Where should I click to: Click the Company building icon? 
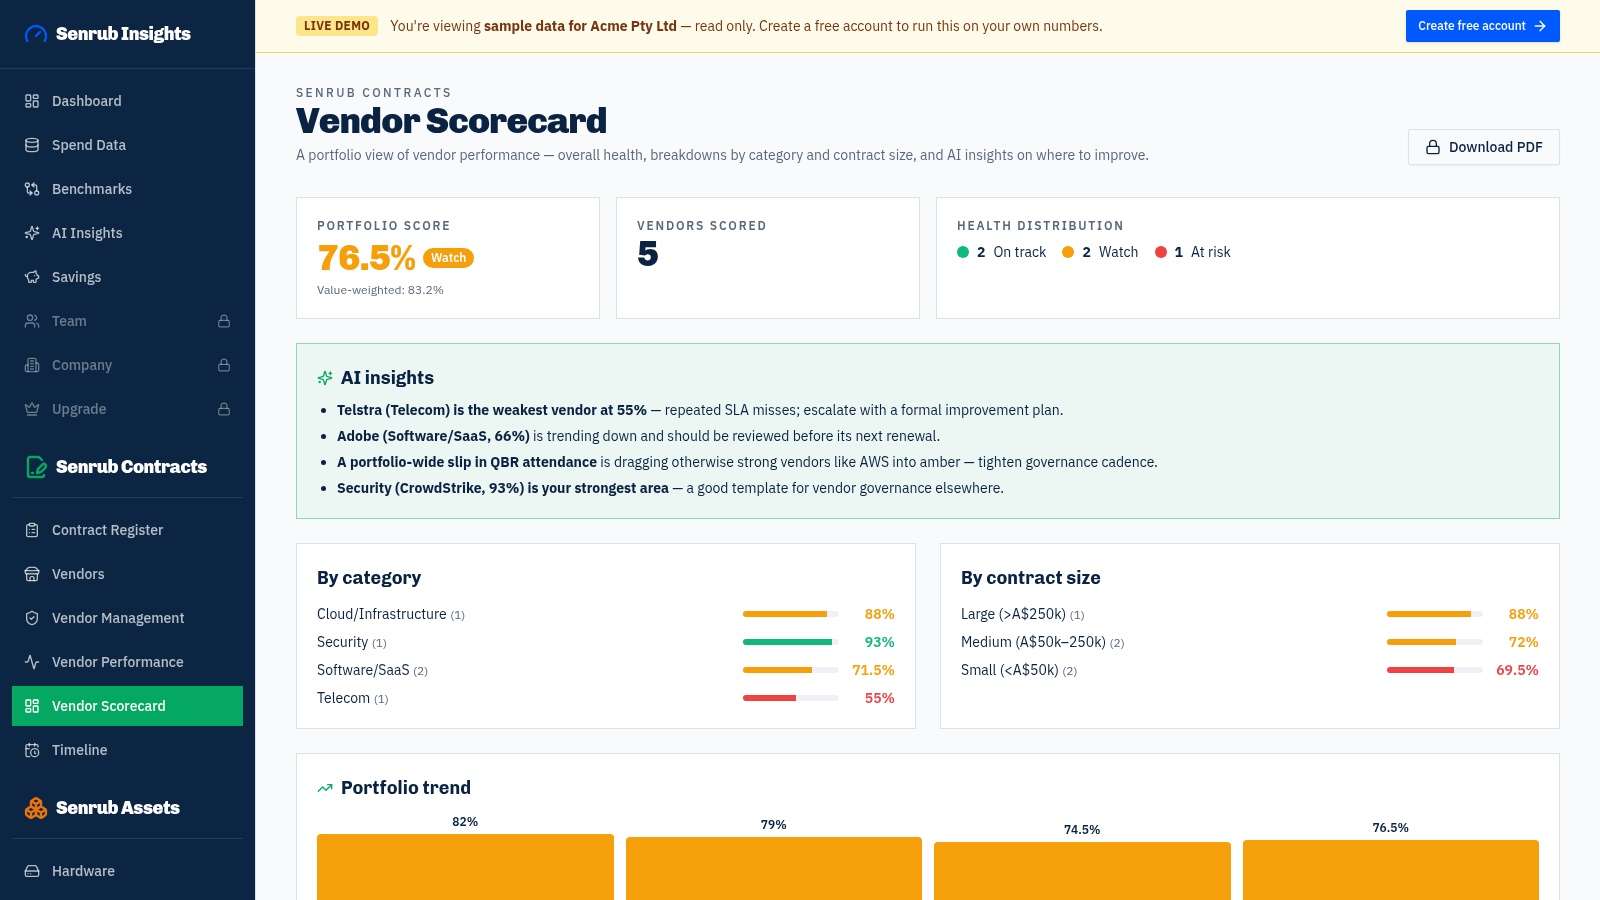[32, 365]
